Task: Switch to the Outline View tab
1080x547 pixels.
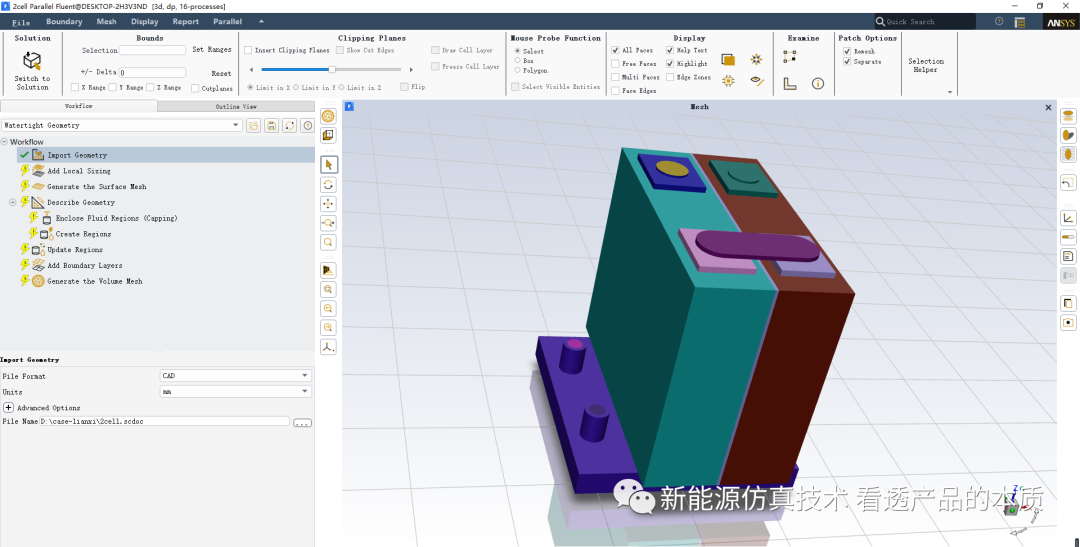Action: [236, 106]
